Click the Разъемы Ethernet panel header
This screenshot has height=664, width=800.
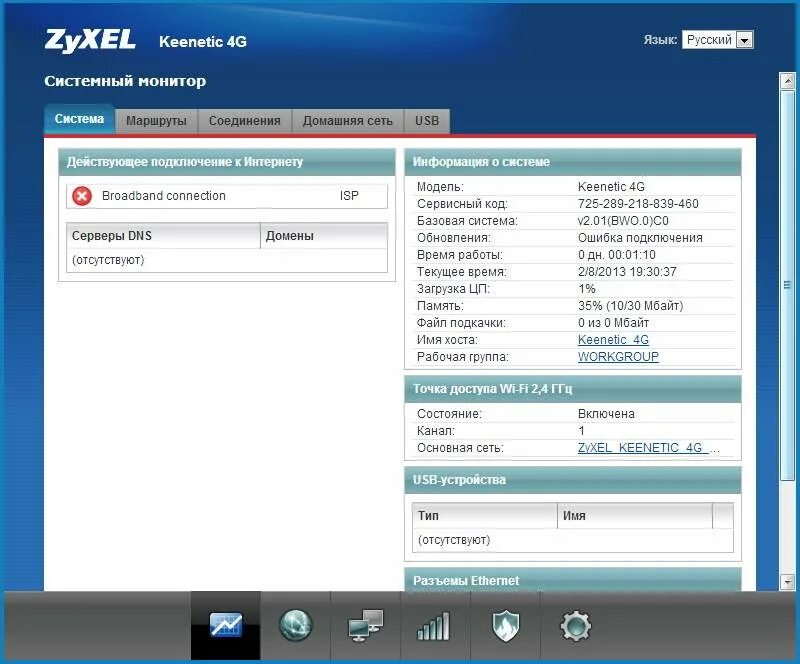572,581
